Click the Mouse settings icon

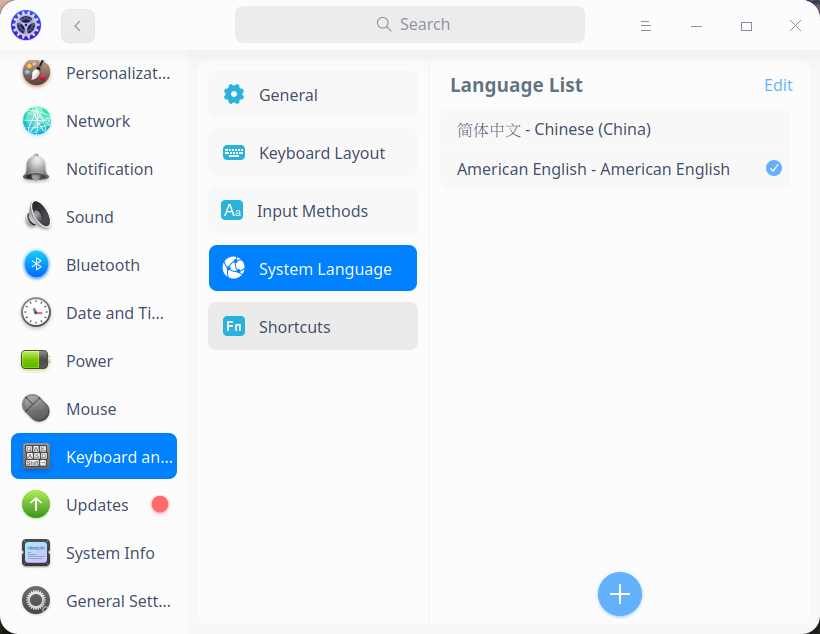click(x=36, y=409)
